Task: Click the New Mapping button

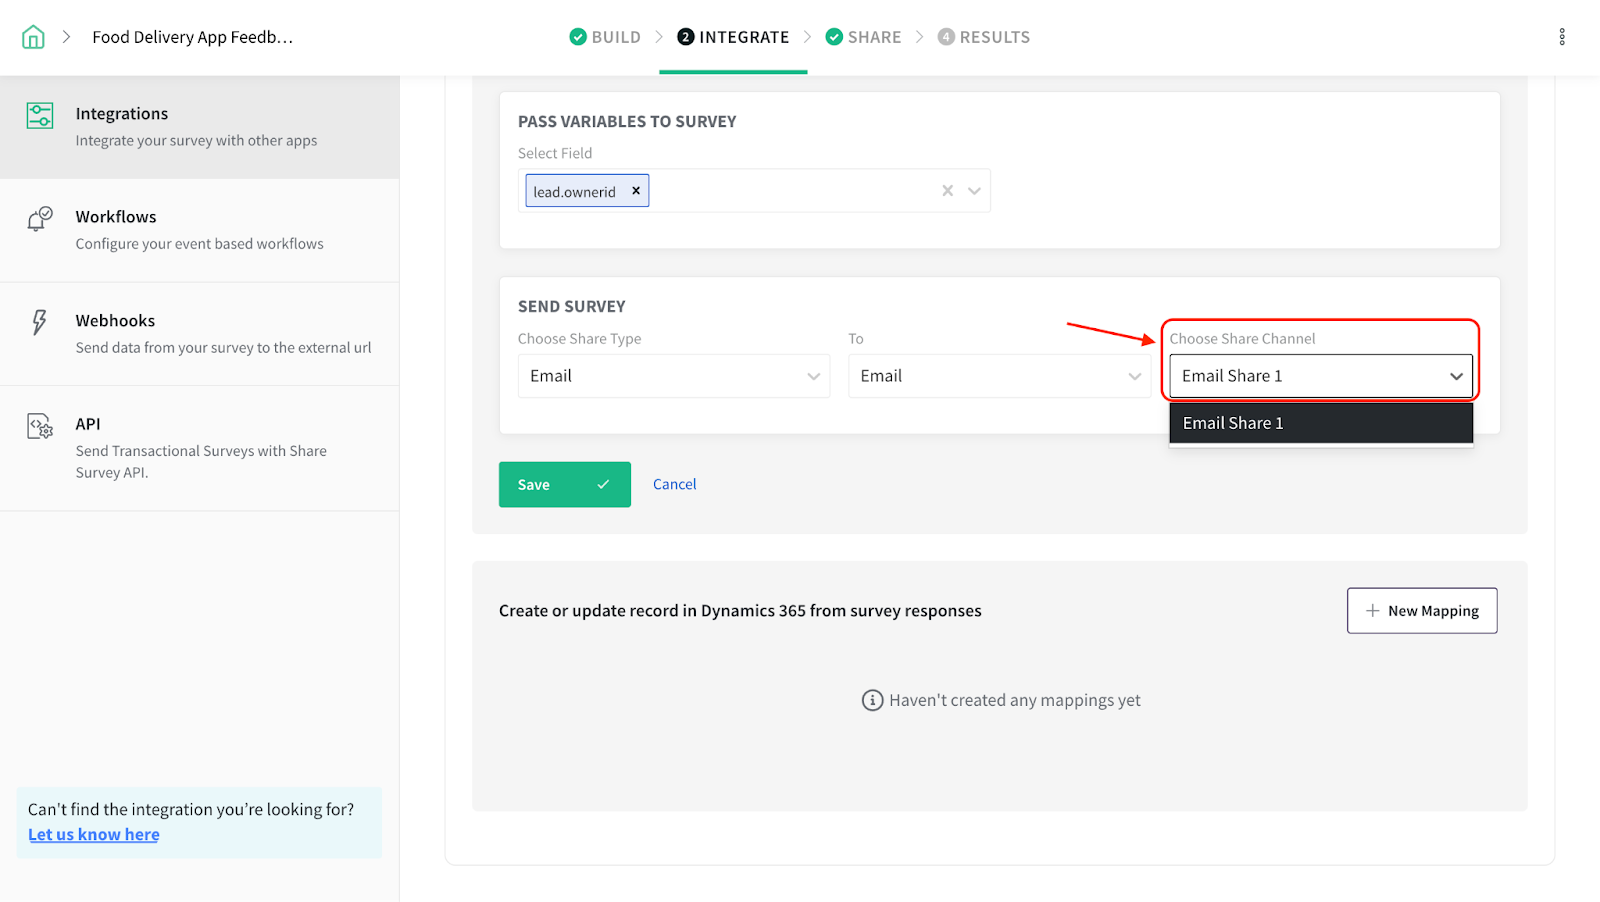Action: click(1422, 610)
